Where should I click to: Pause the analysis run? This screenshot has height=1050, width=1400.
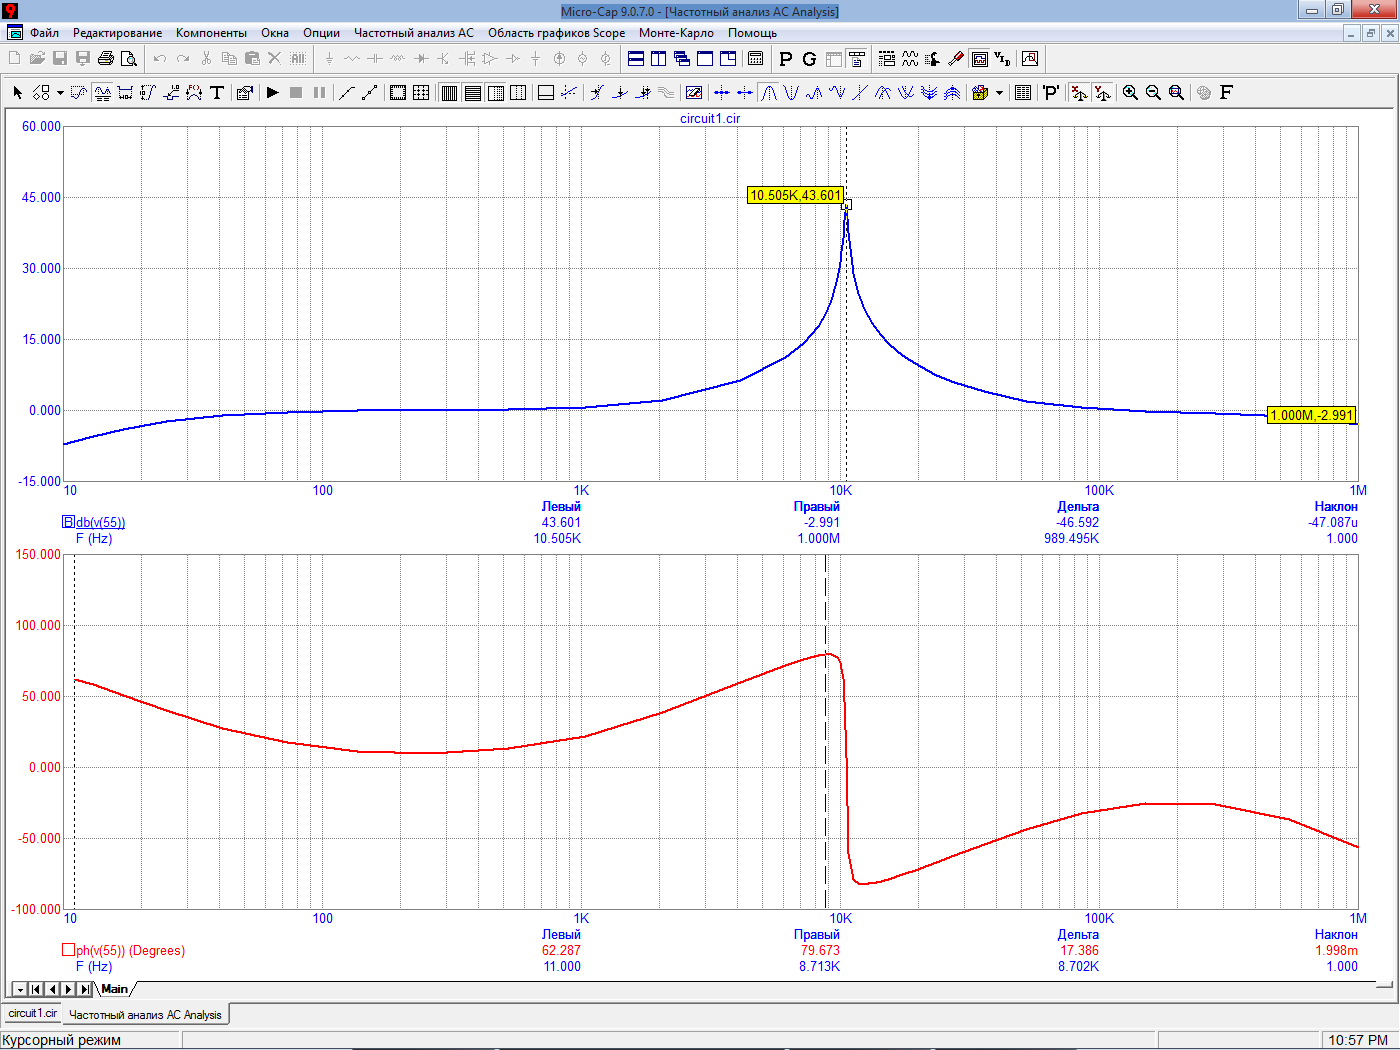pos(319,92)
